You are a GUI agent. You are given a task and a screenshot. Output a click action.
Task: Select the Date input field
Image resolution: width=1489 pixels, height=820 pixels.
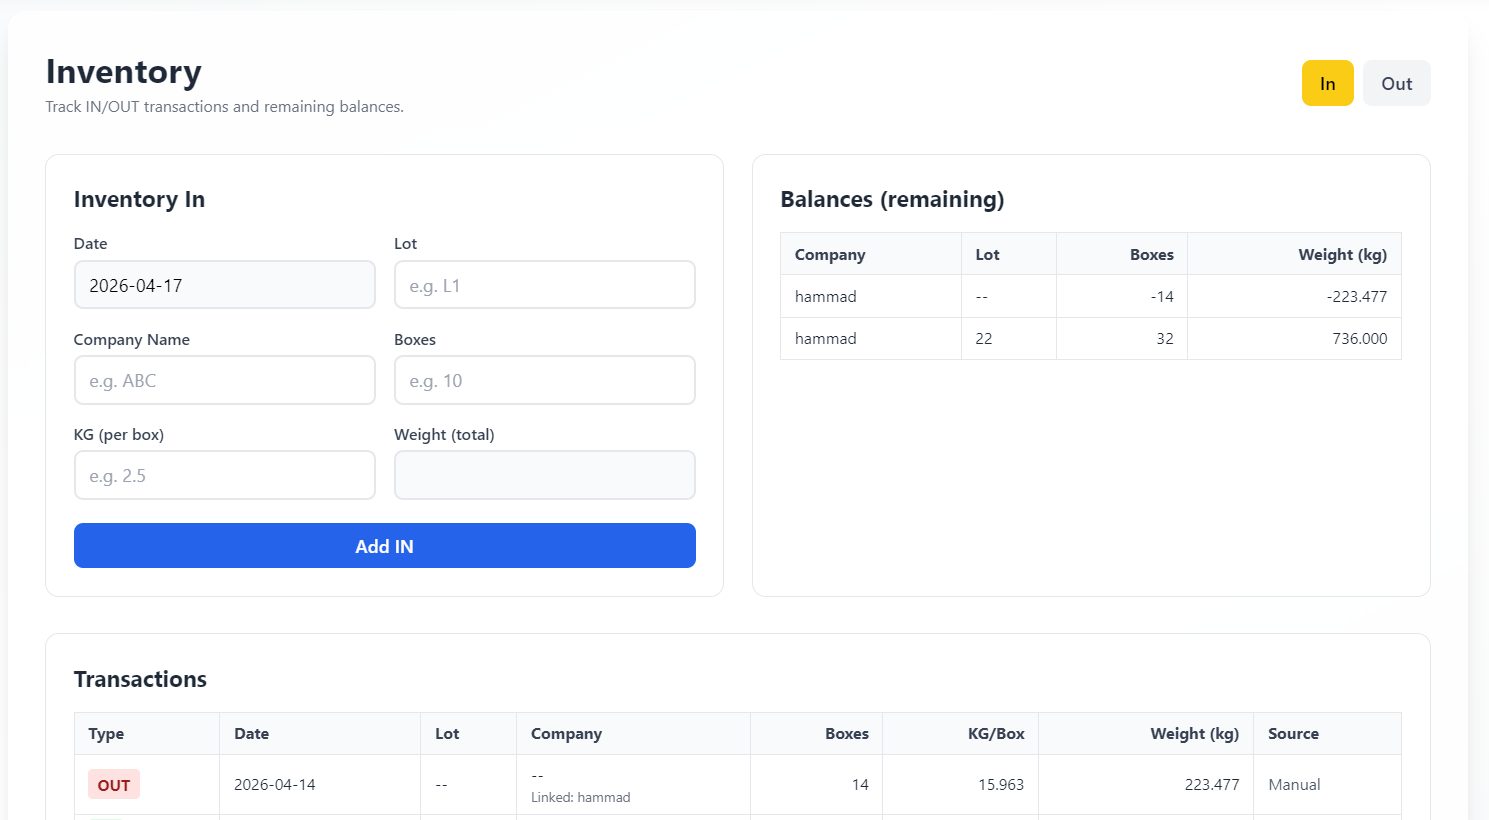click(x=225, y=285)
